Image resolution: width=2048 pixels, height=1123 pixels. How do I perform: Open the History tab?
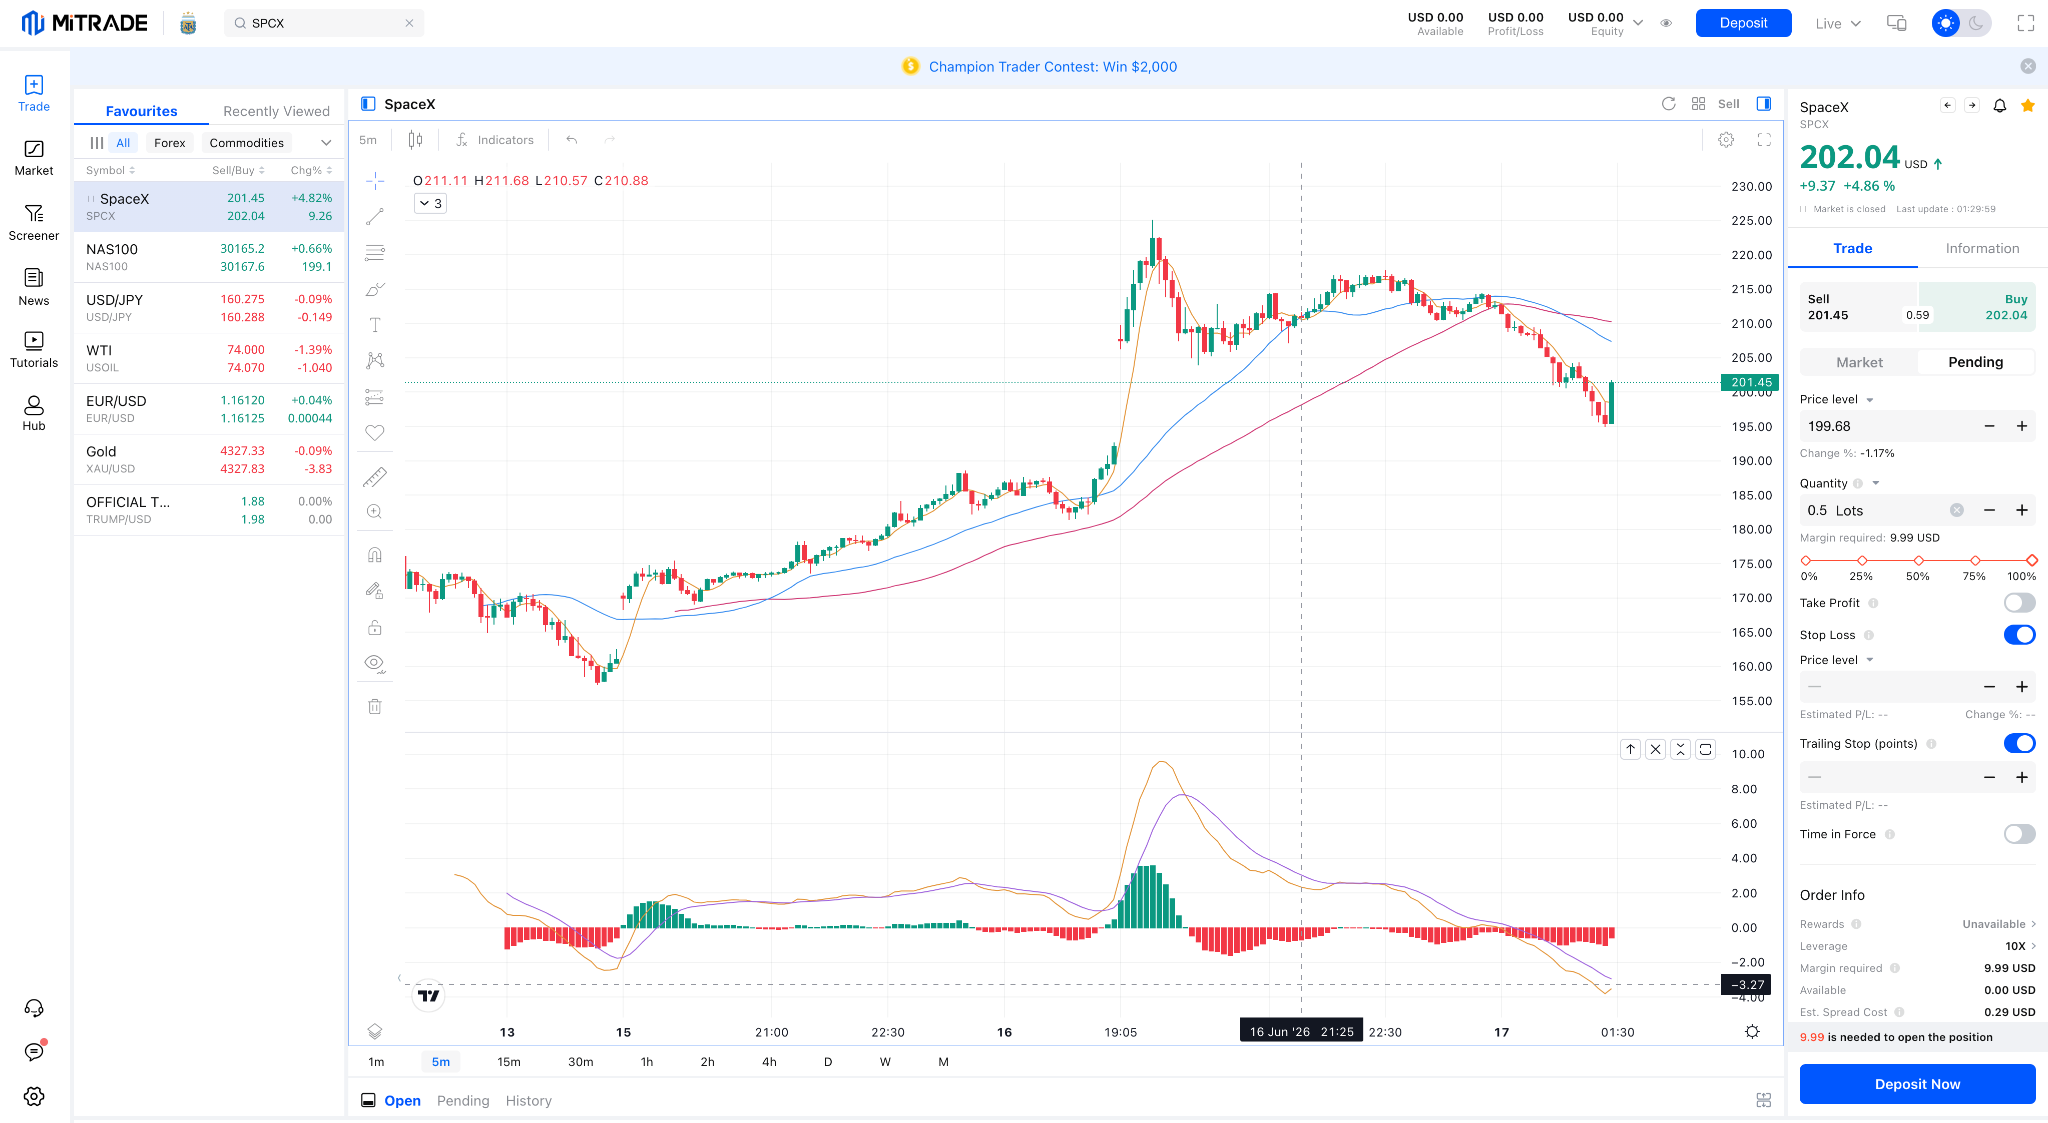click(528, 1101)
